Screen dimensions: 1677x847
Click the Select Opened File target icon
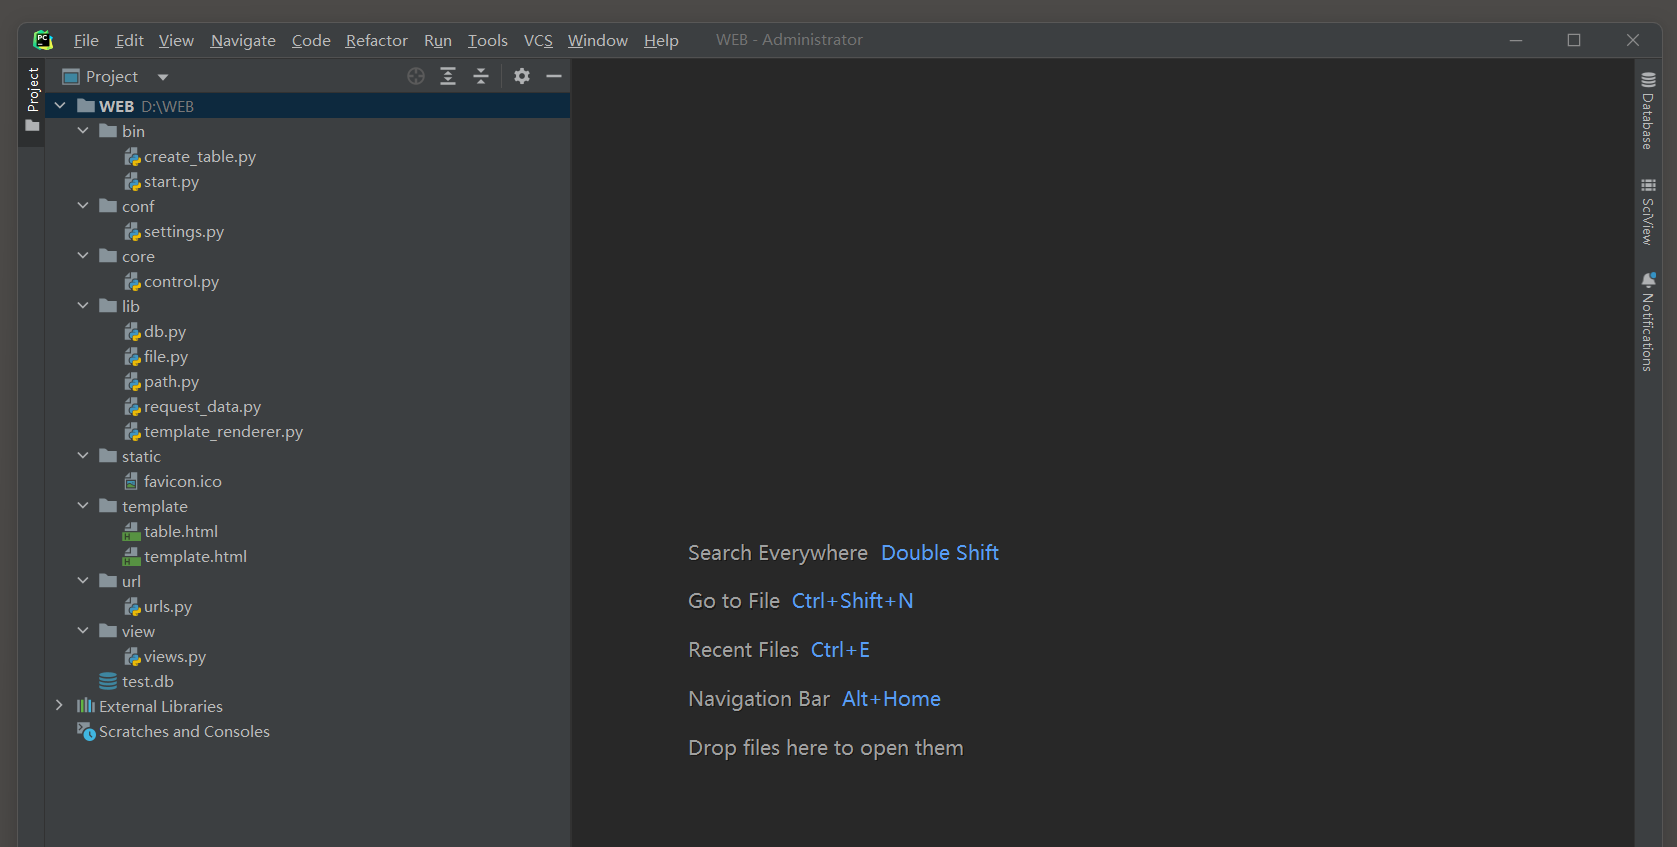coord(416,76)
